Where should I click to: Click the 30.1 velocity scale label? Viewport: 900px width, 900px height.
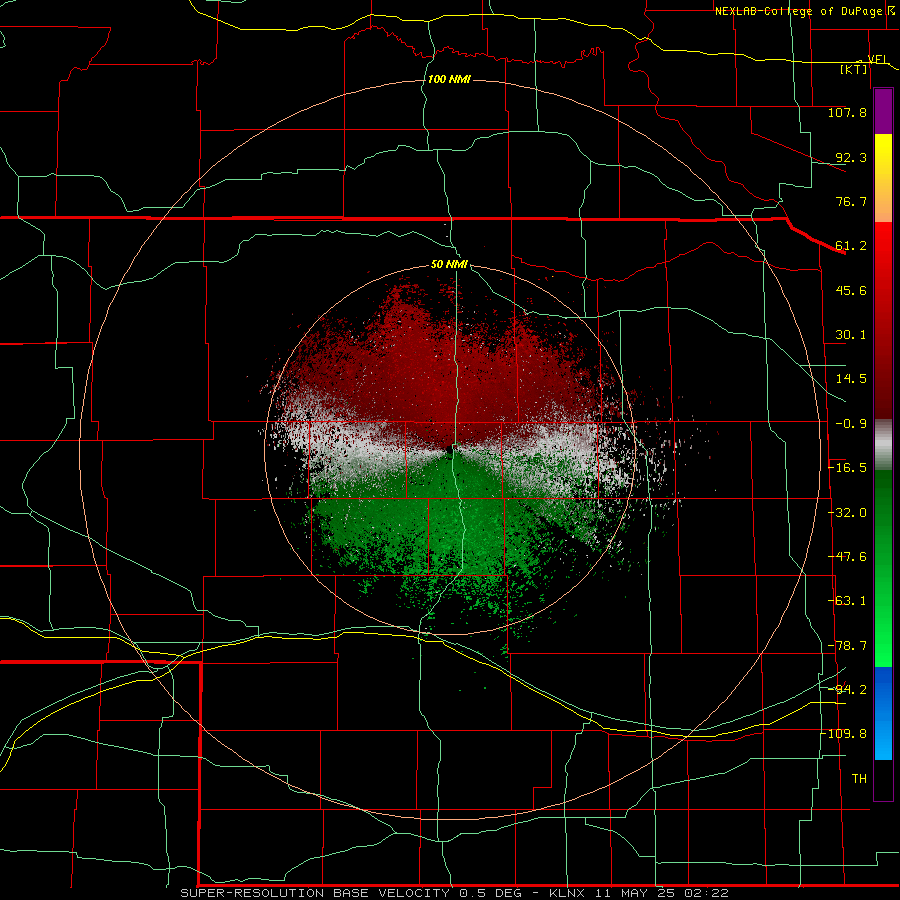coord(851,335)
